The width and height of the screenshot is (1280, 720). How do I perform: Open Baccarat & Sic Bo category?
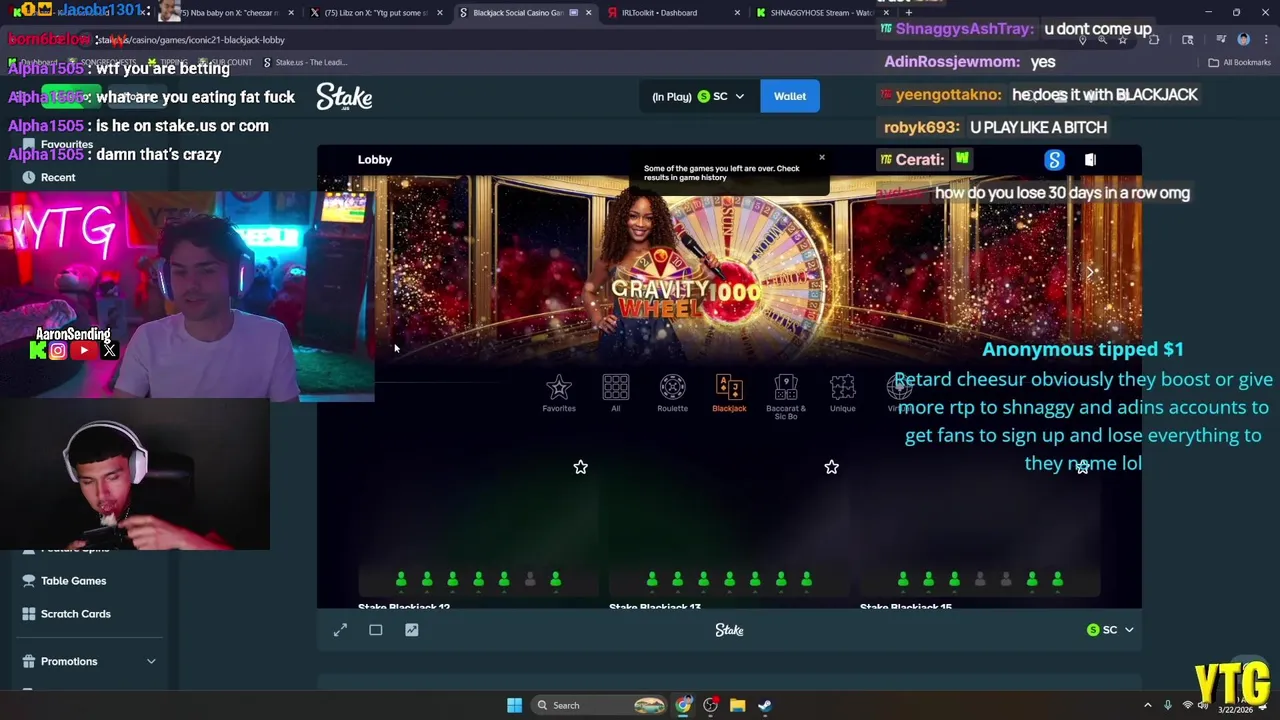coord(786,397)
